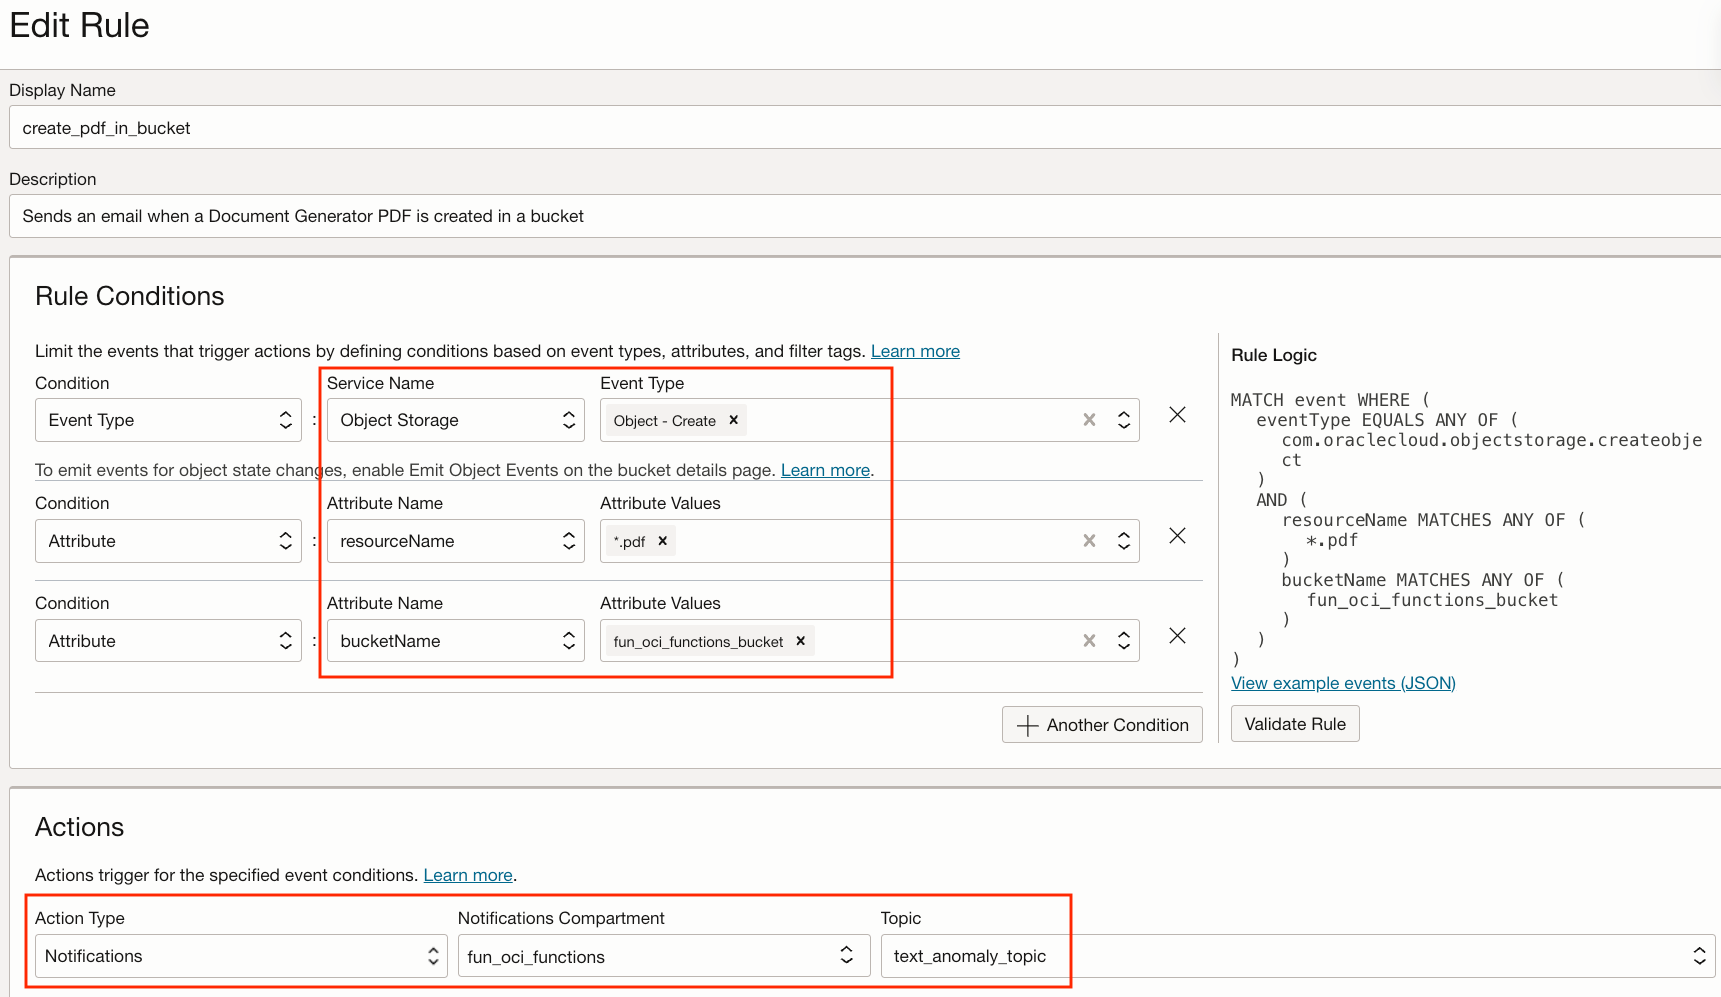Remove the Object - Create event type tag
The image size is (1721, 997).
tap(733, 420)
